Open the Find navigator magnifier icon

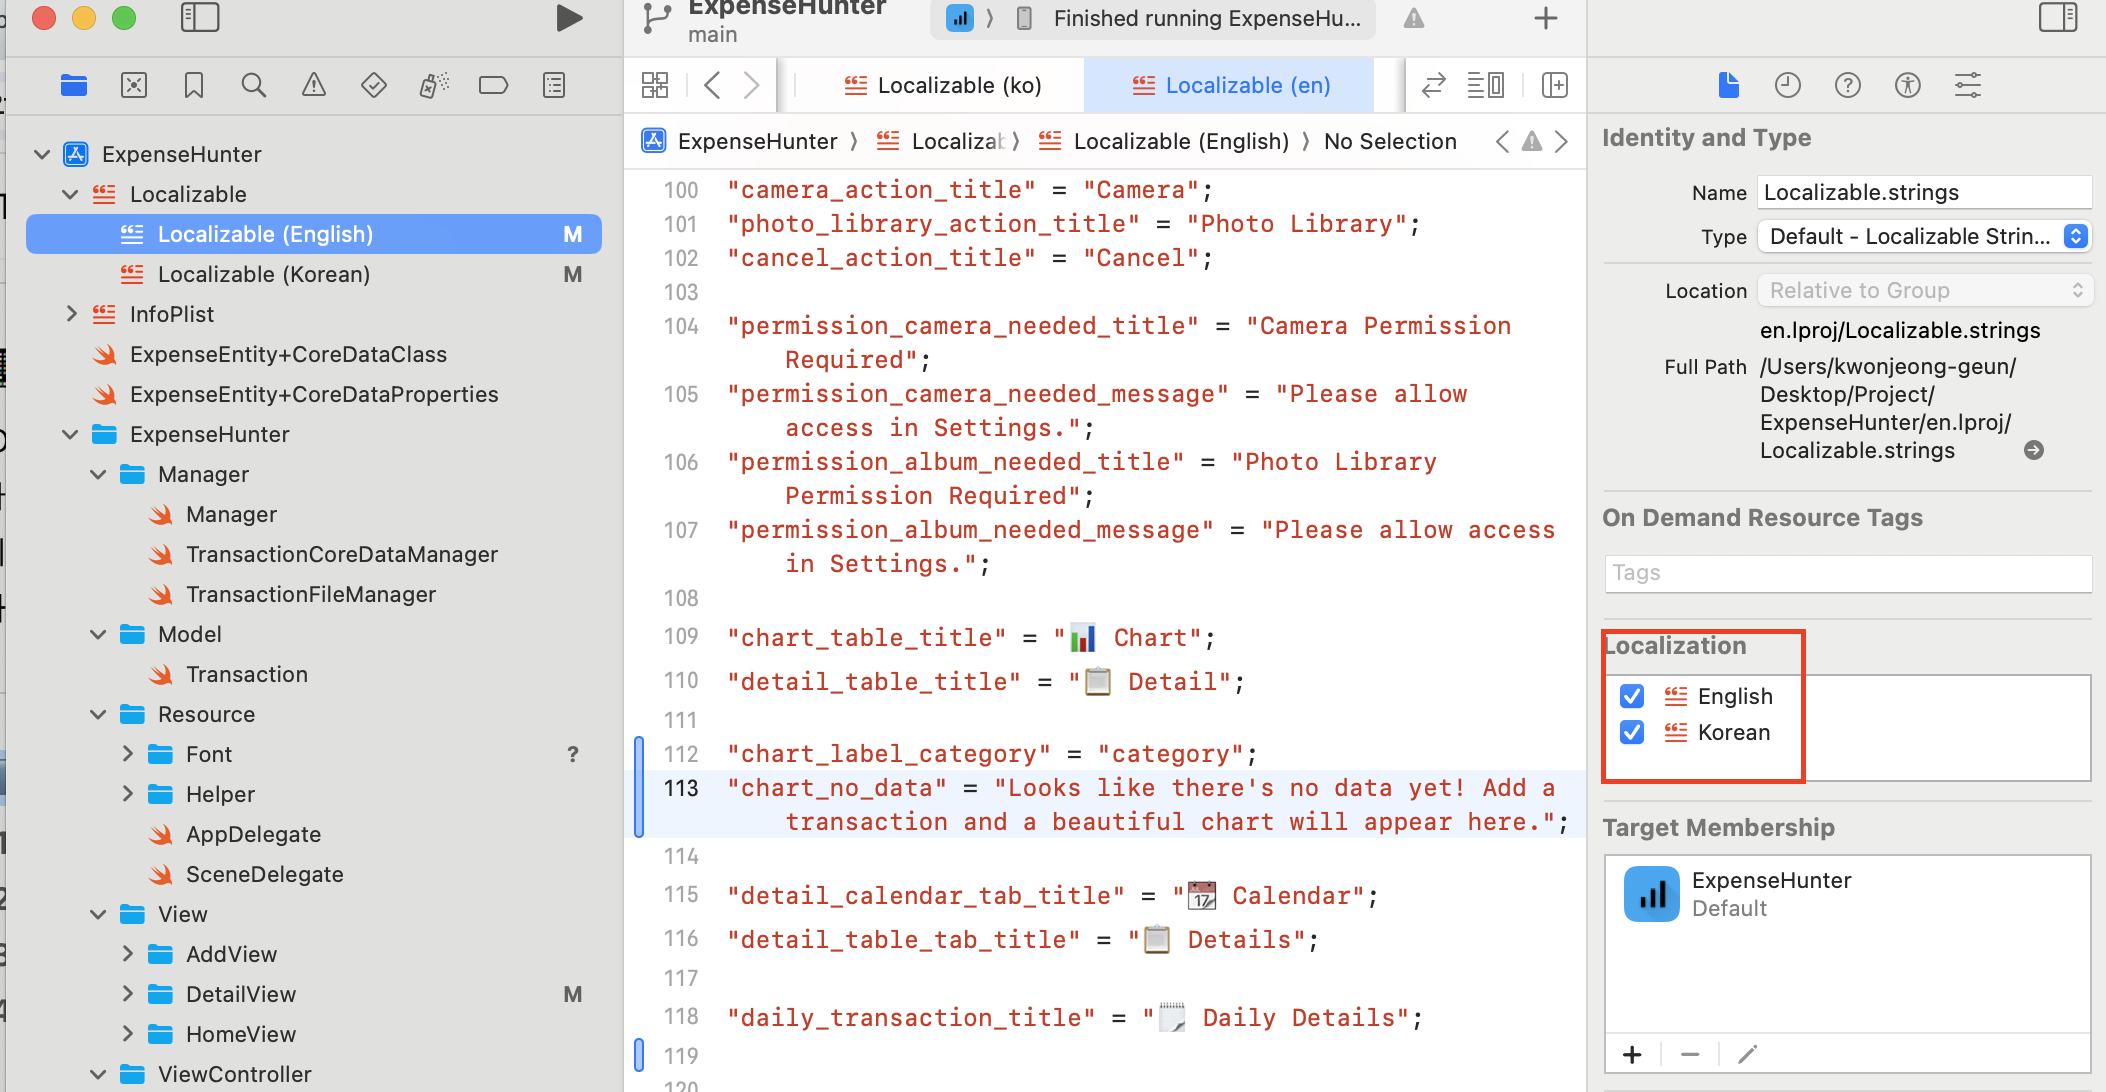tap(254, 85)
